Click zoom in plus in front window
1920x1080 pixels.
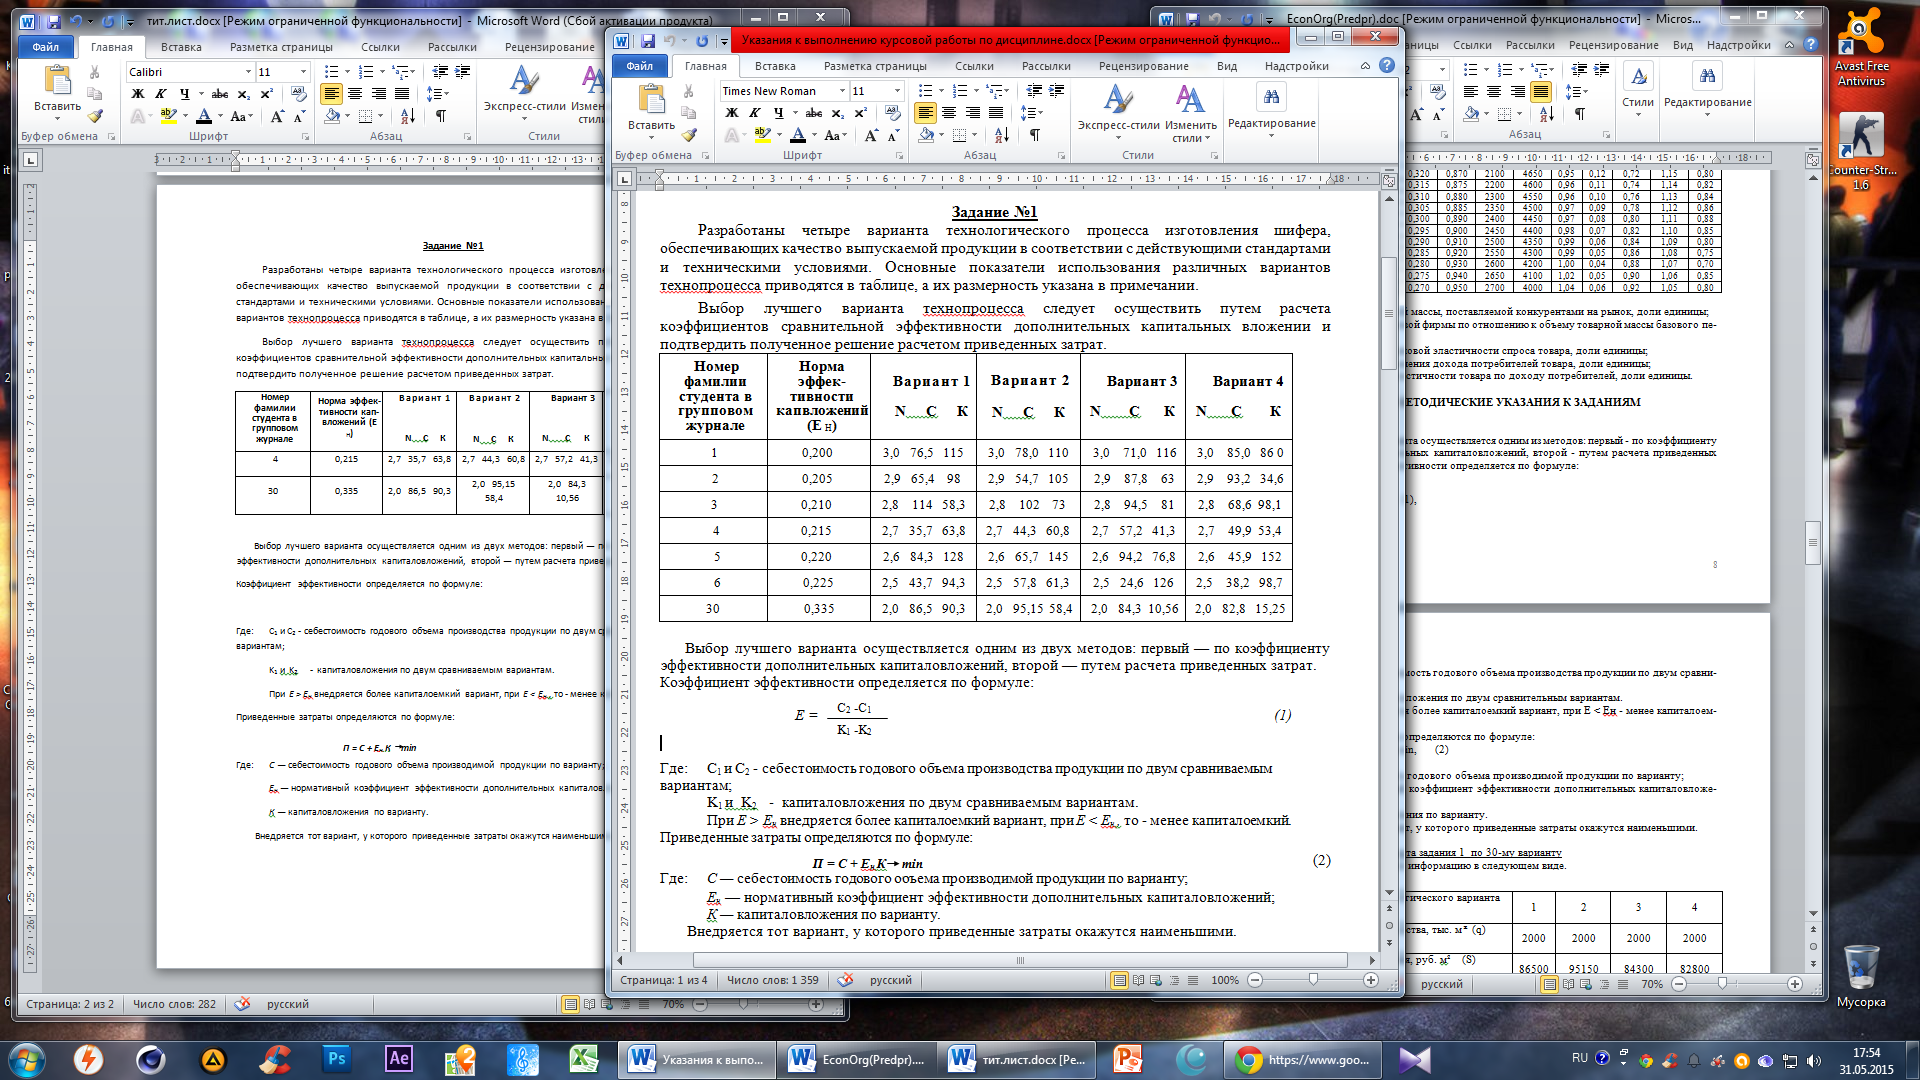[1371, 980]
